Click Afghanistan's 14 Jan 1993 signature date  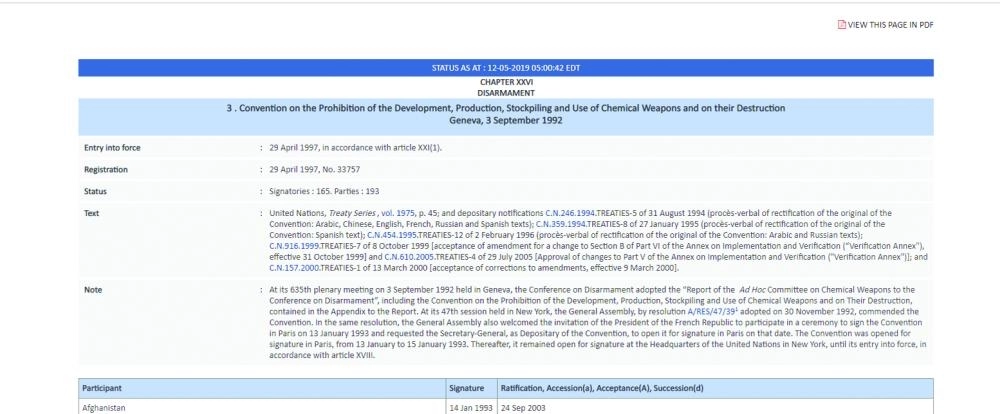coord(470,405)
